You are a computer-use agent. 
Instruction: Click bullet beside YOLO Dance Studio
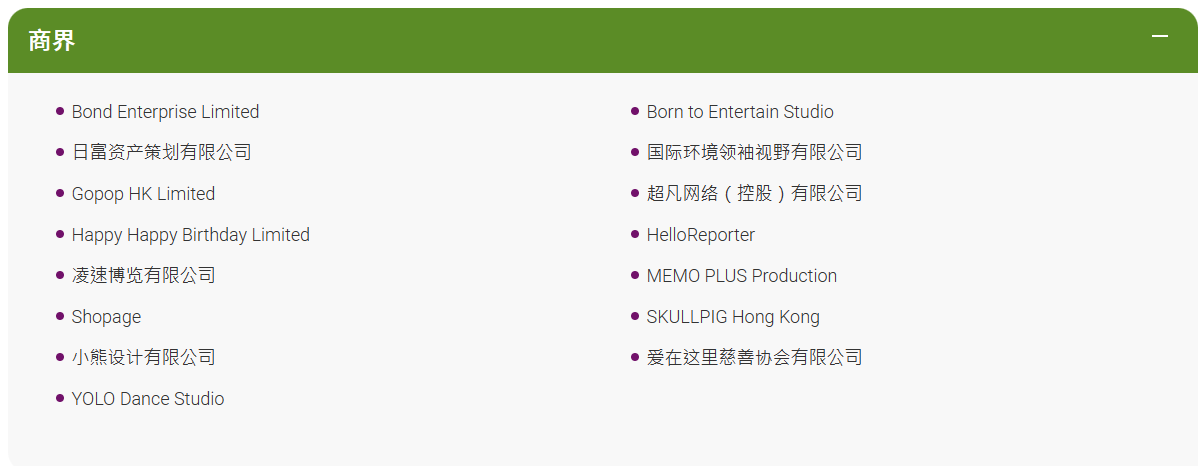coord(60,398)
